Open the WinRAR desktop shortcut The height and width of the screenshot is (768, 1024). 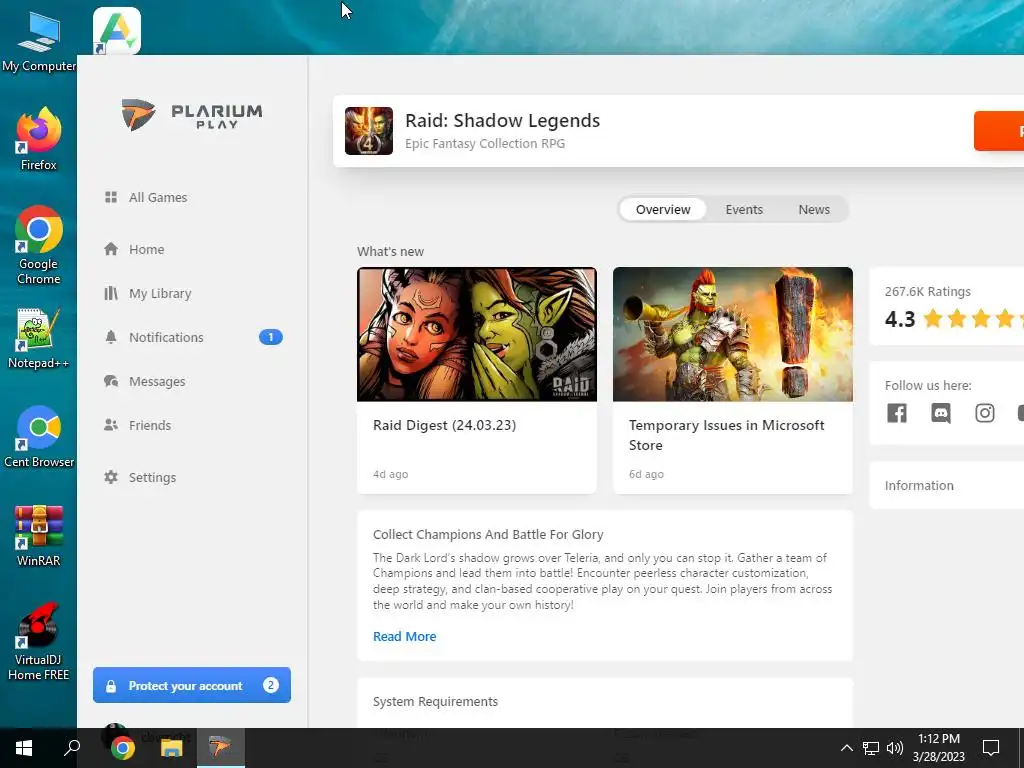[39, 536]
